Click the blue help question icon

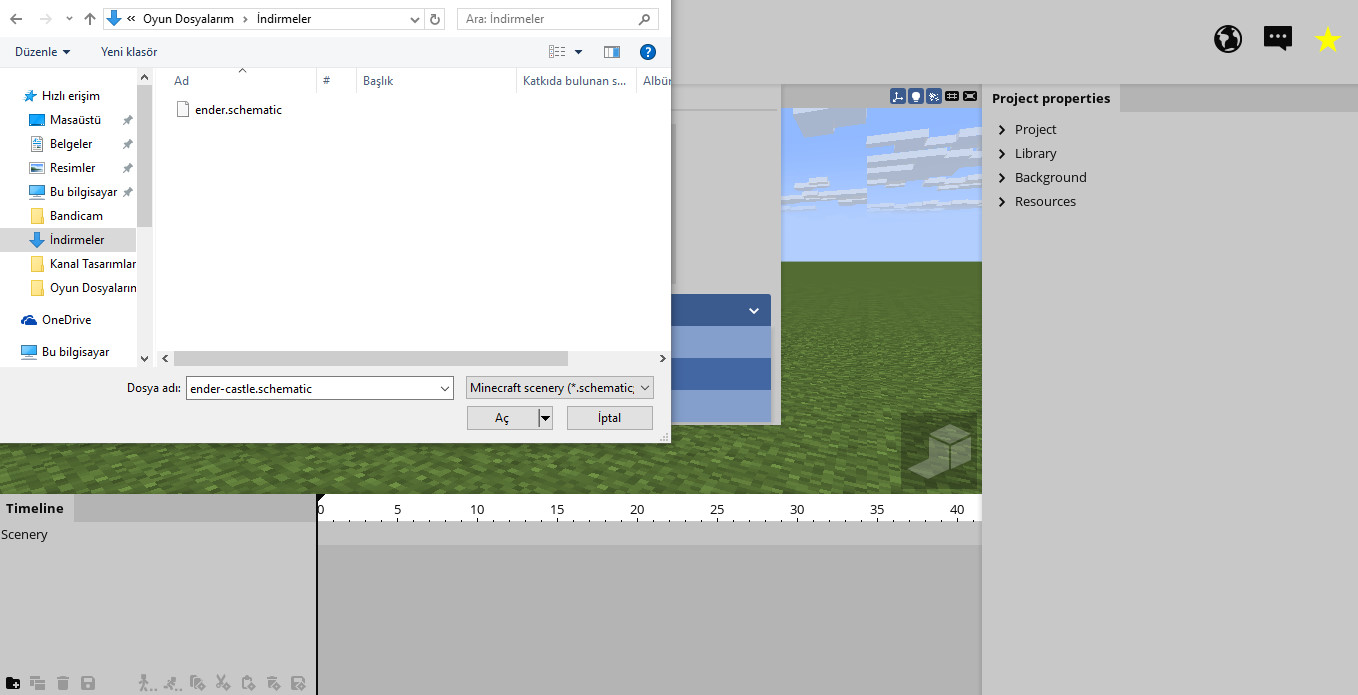tap(647, 52)
